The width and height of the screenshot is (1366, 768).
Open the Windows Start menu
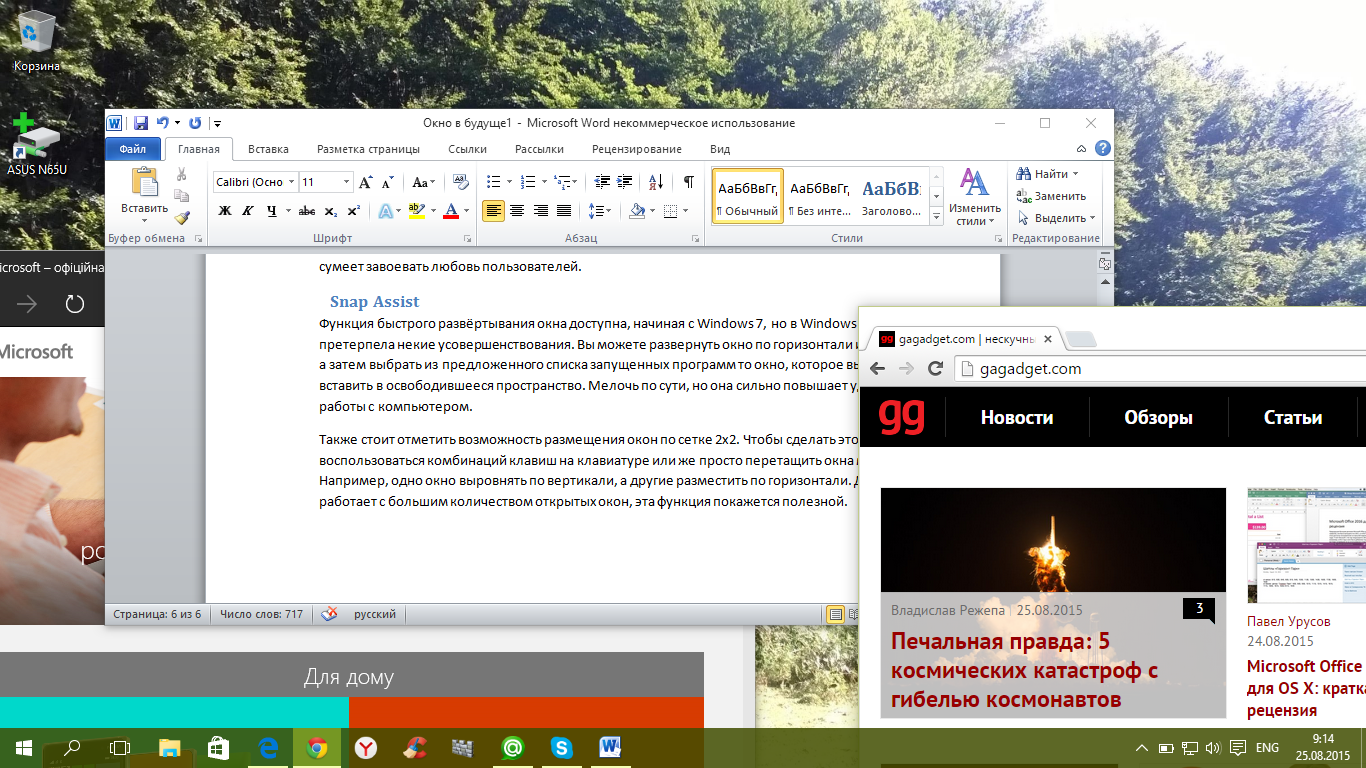(23, 747)
